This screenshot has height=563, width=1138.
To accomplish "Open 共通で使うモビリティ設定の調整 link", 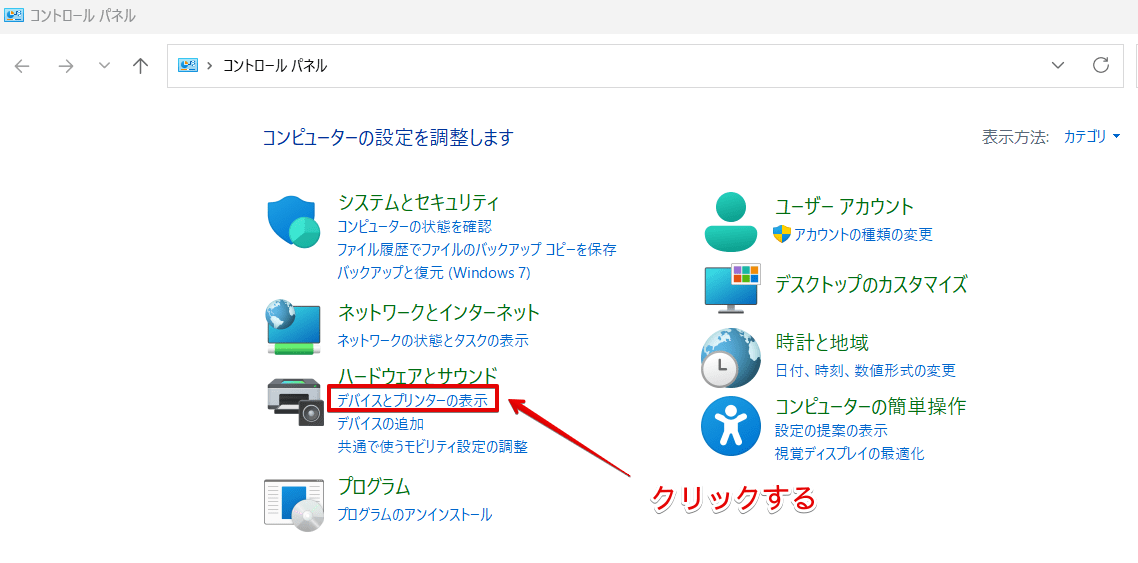I will [433, 447].
